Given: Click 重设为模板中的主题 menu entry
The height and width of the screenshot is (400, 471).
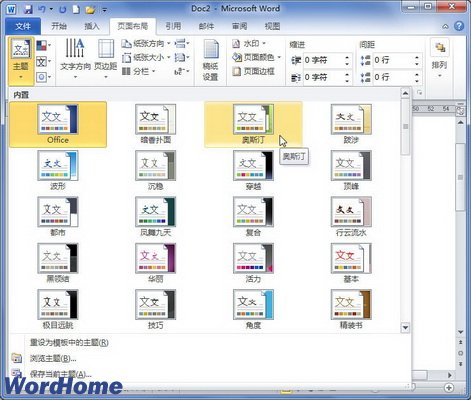Looking at the screenshot, I should (69, 343).
